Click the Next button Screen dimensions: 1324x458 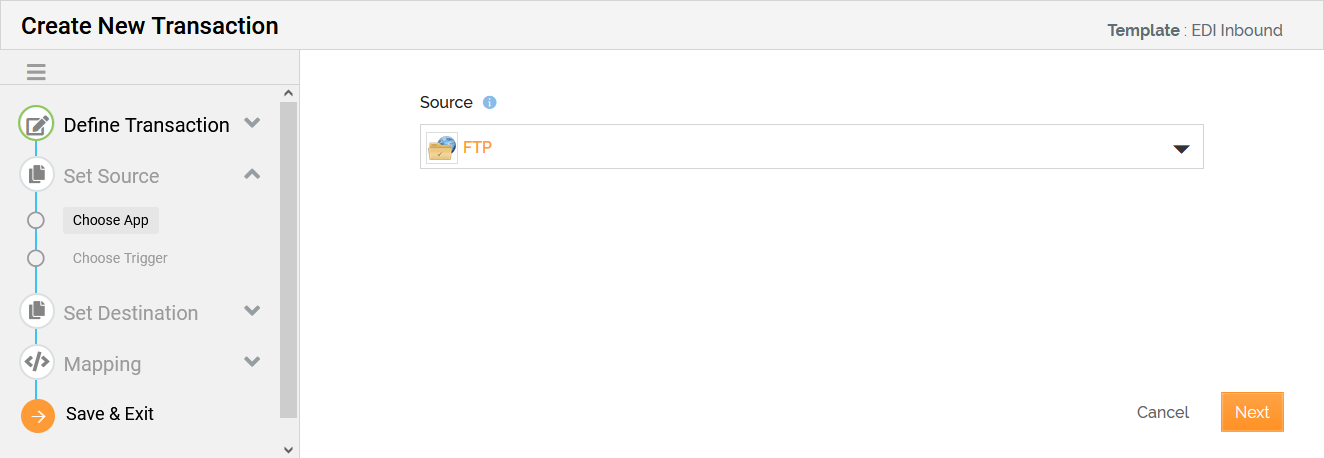[x=1252, y=412]
